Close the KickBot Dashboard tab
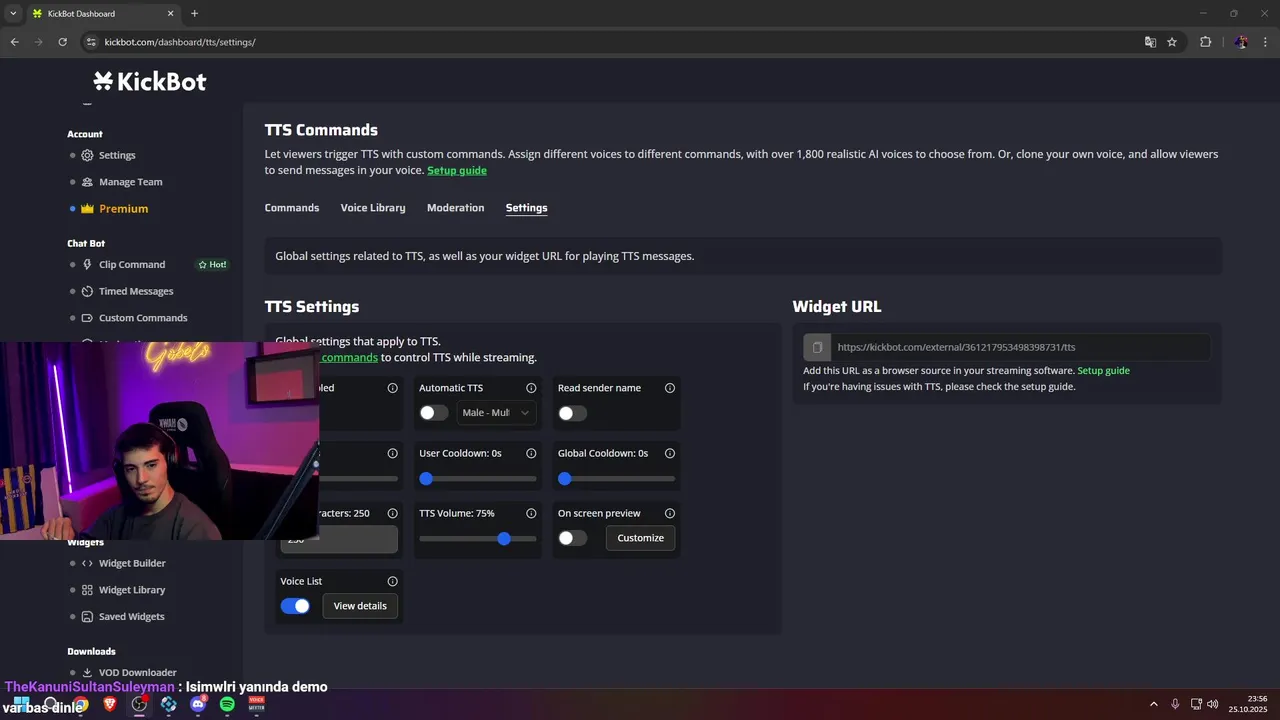1280x720 pixels. coord(170,14)
